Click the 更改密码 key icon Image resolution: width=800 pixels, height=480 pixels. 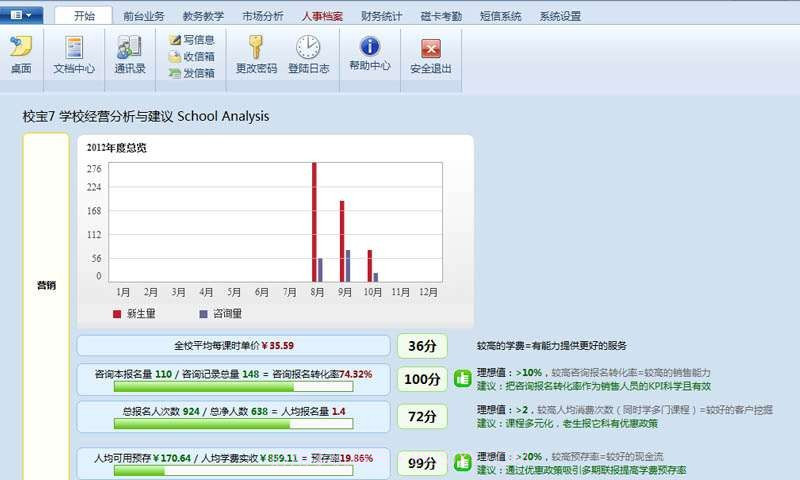pyautogui.click(x=256, y=47)
